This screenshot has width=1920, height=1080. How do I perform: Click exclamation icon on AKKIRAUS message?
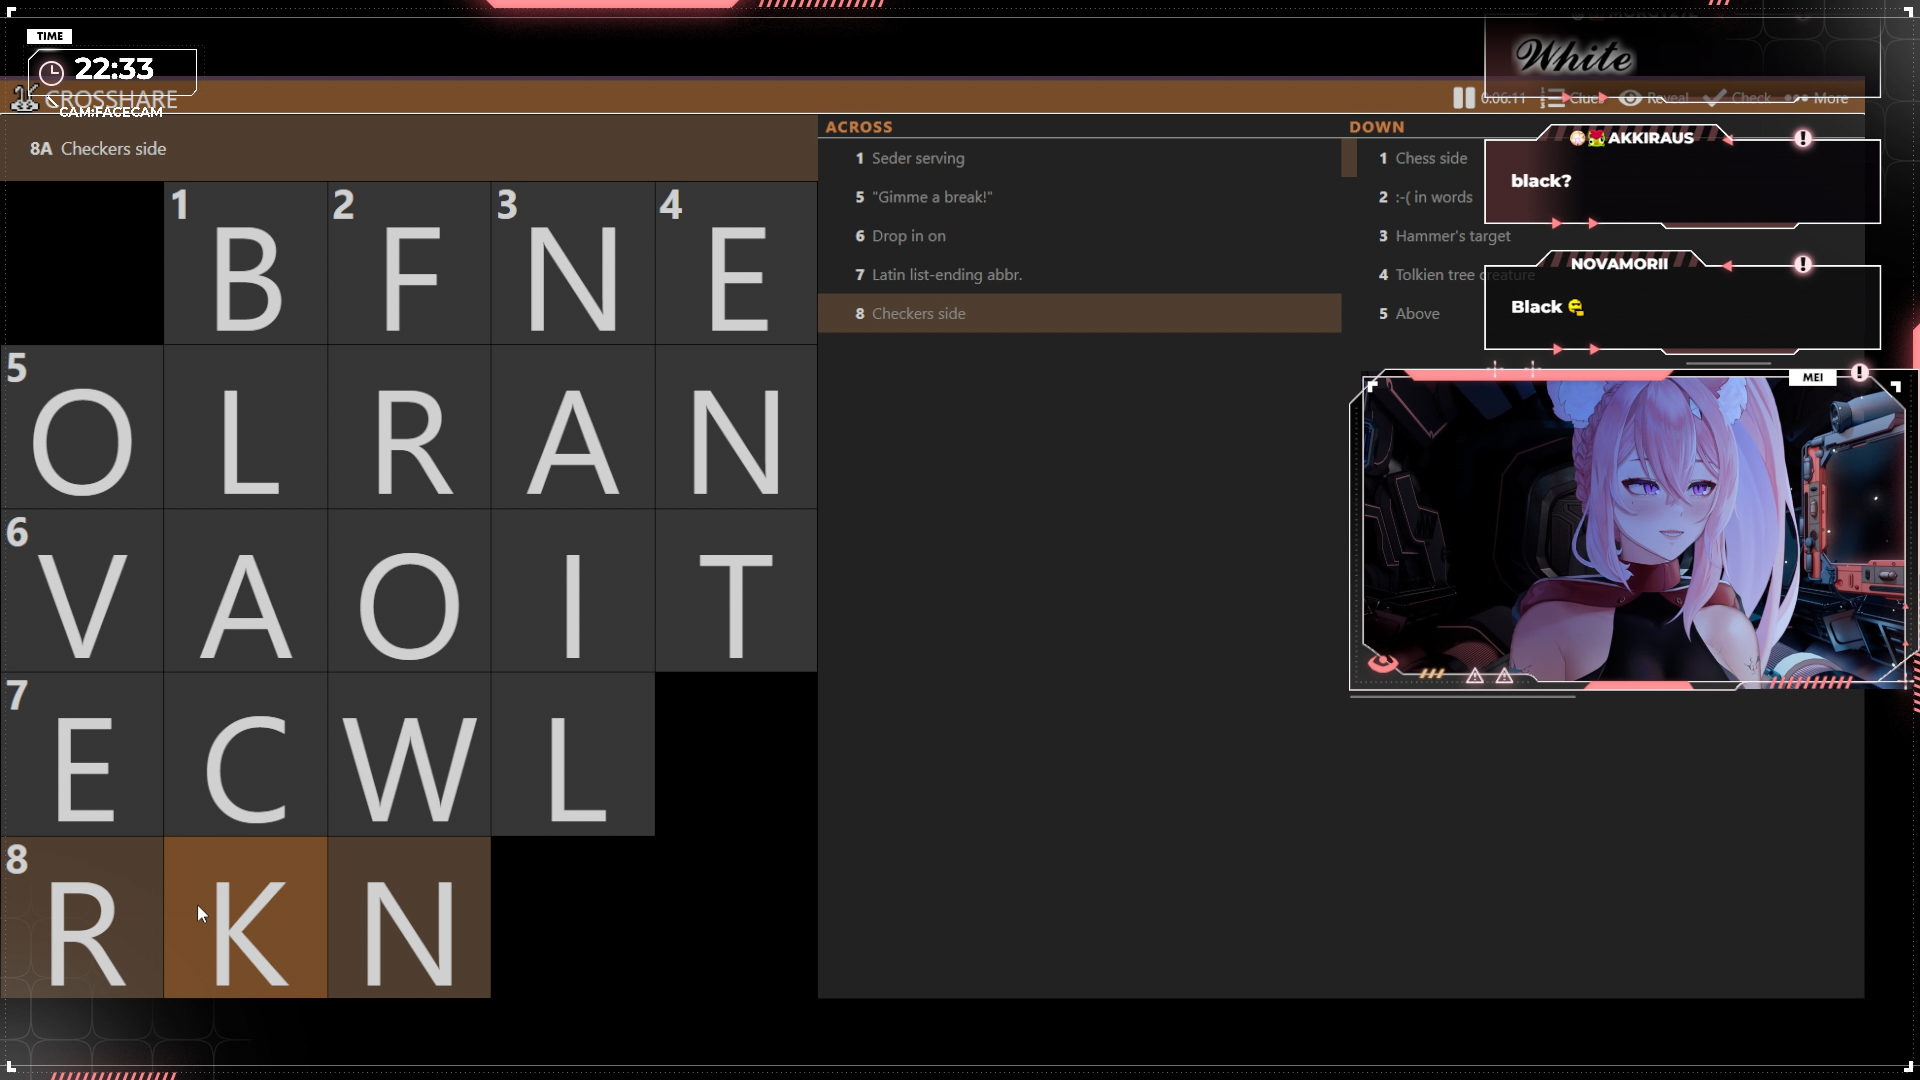[x=1802, y=138]
